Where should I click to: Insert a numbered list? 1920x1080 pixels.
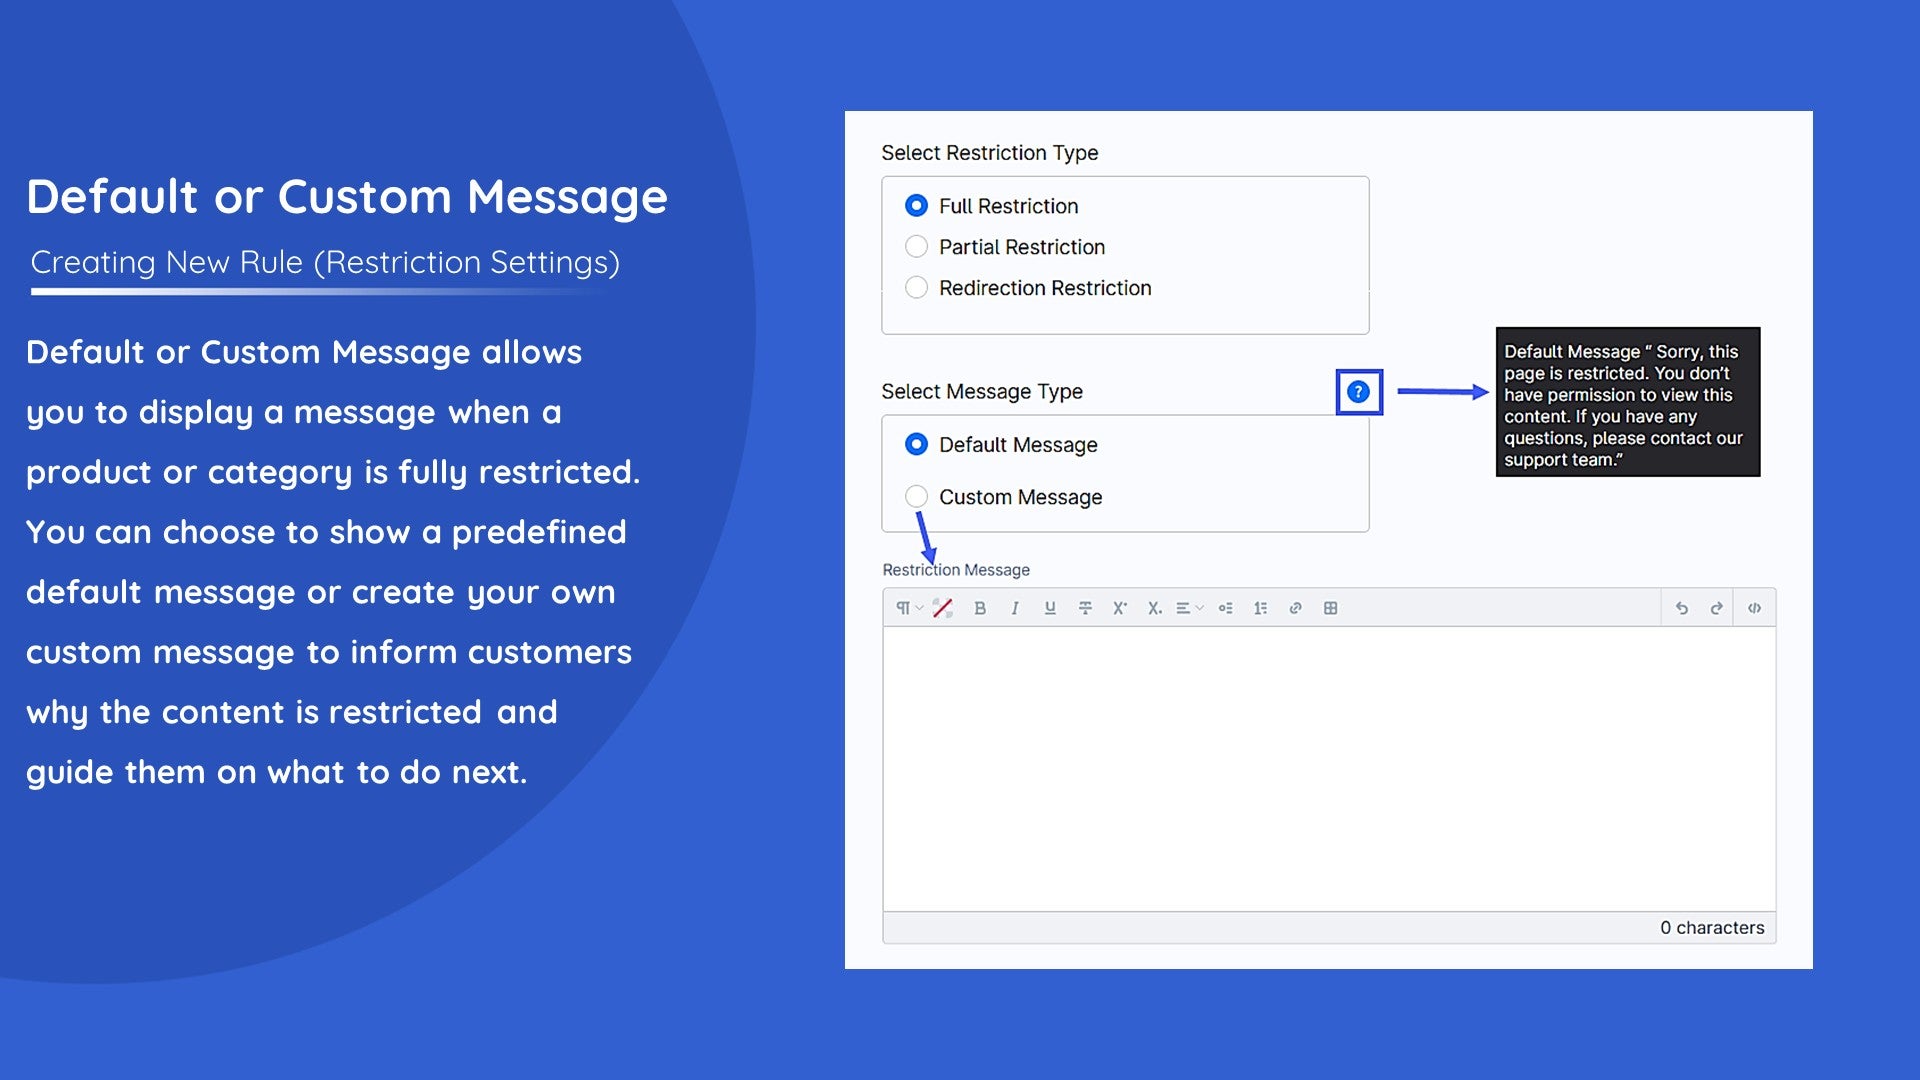coord(1260,608)
